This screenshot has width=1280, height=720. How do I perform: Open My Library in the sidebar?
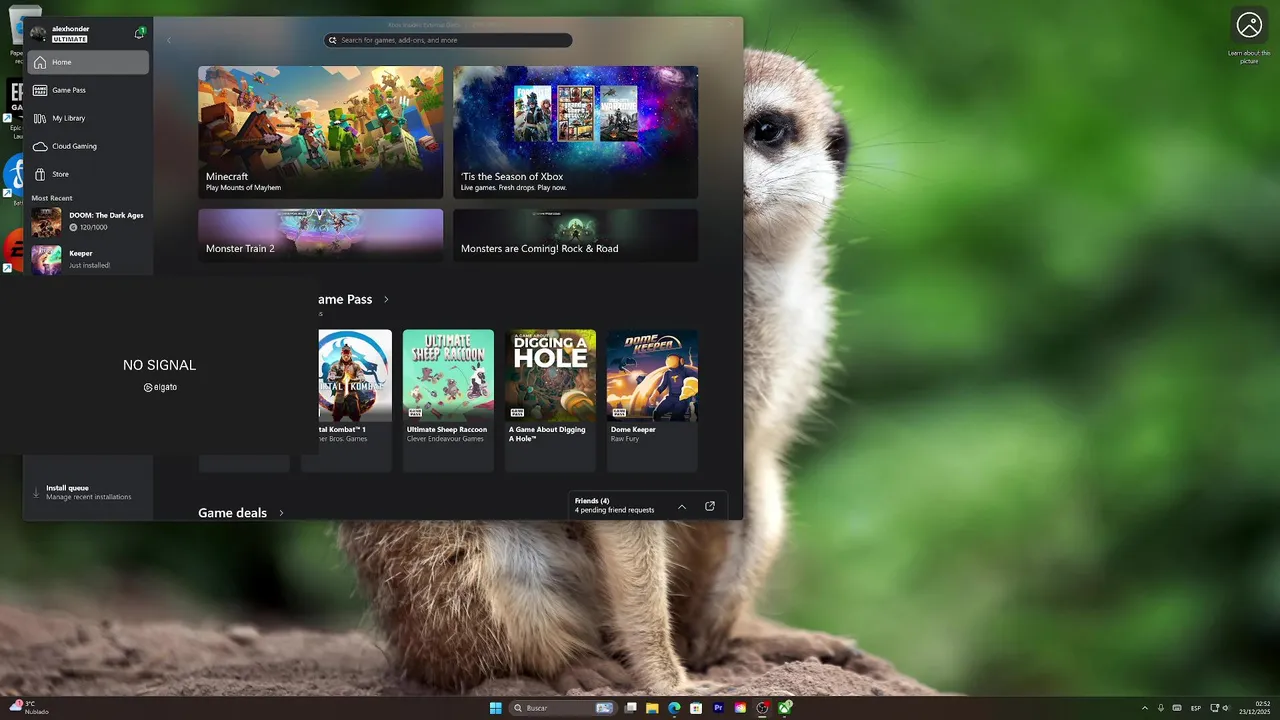point(88,118)
